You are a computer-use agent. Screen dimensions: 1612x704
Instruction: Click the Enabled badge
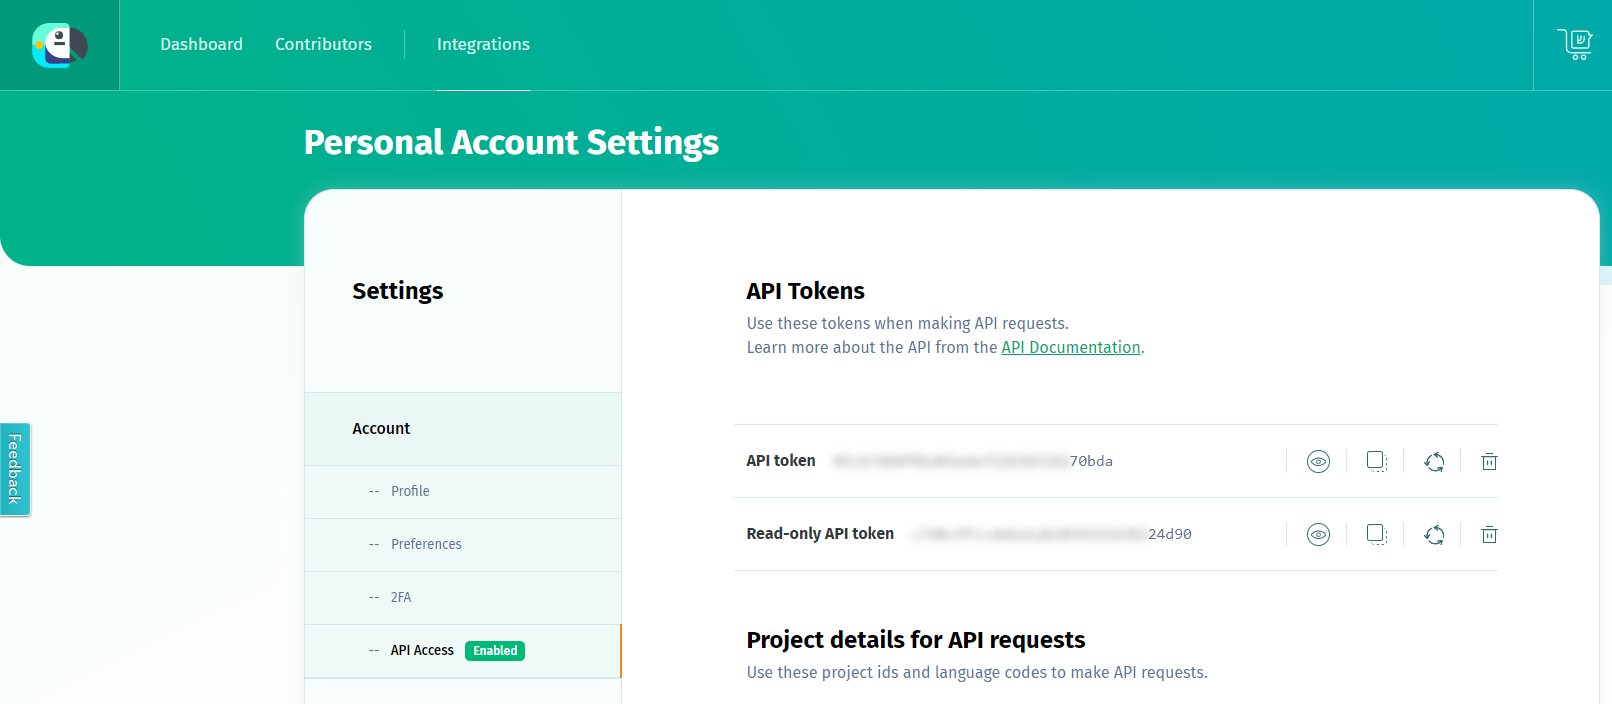495,650
